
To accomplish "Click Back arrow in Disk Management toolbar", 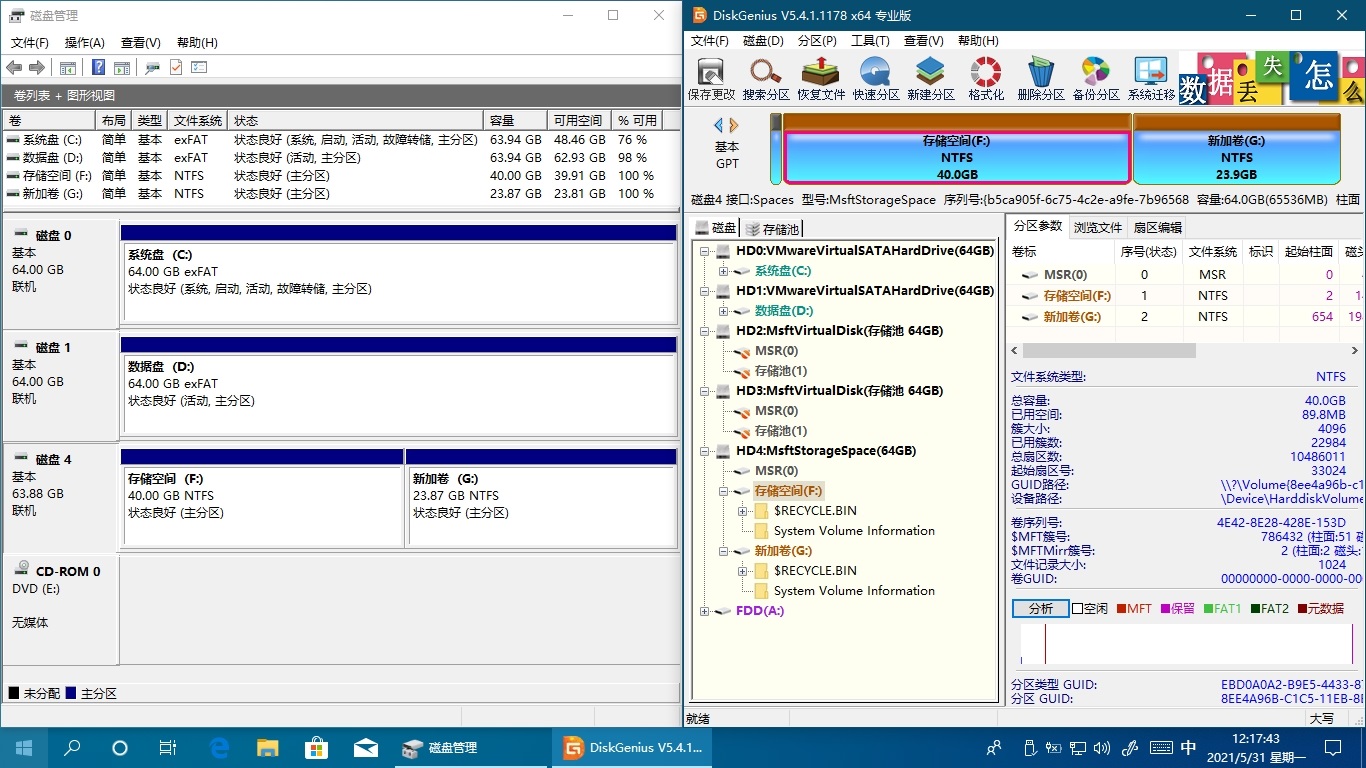I will (x=14, y=68).
